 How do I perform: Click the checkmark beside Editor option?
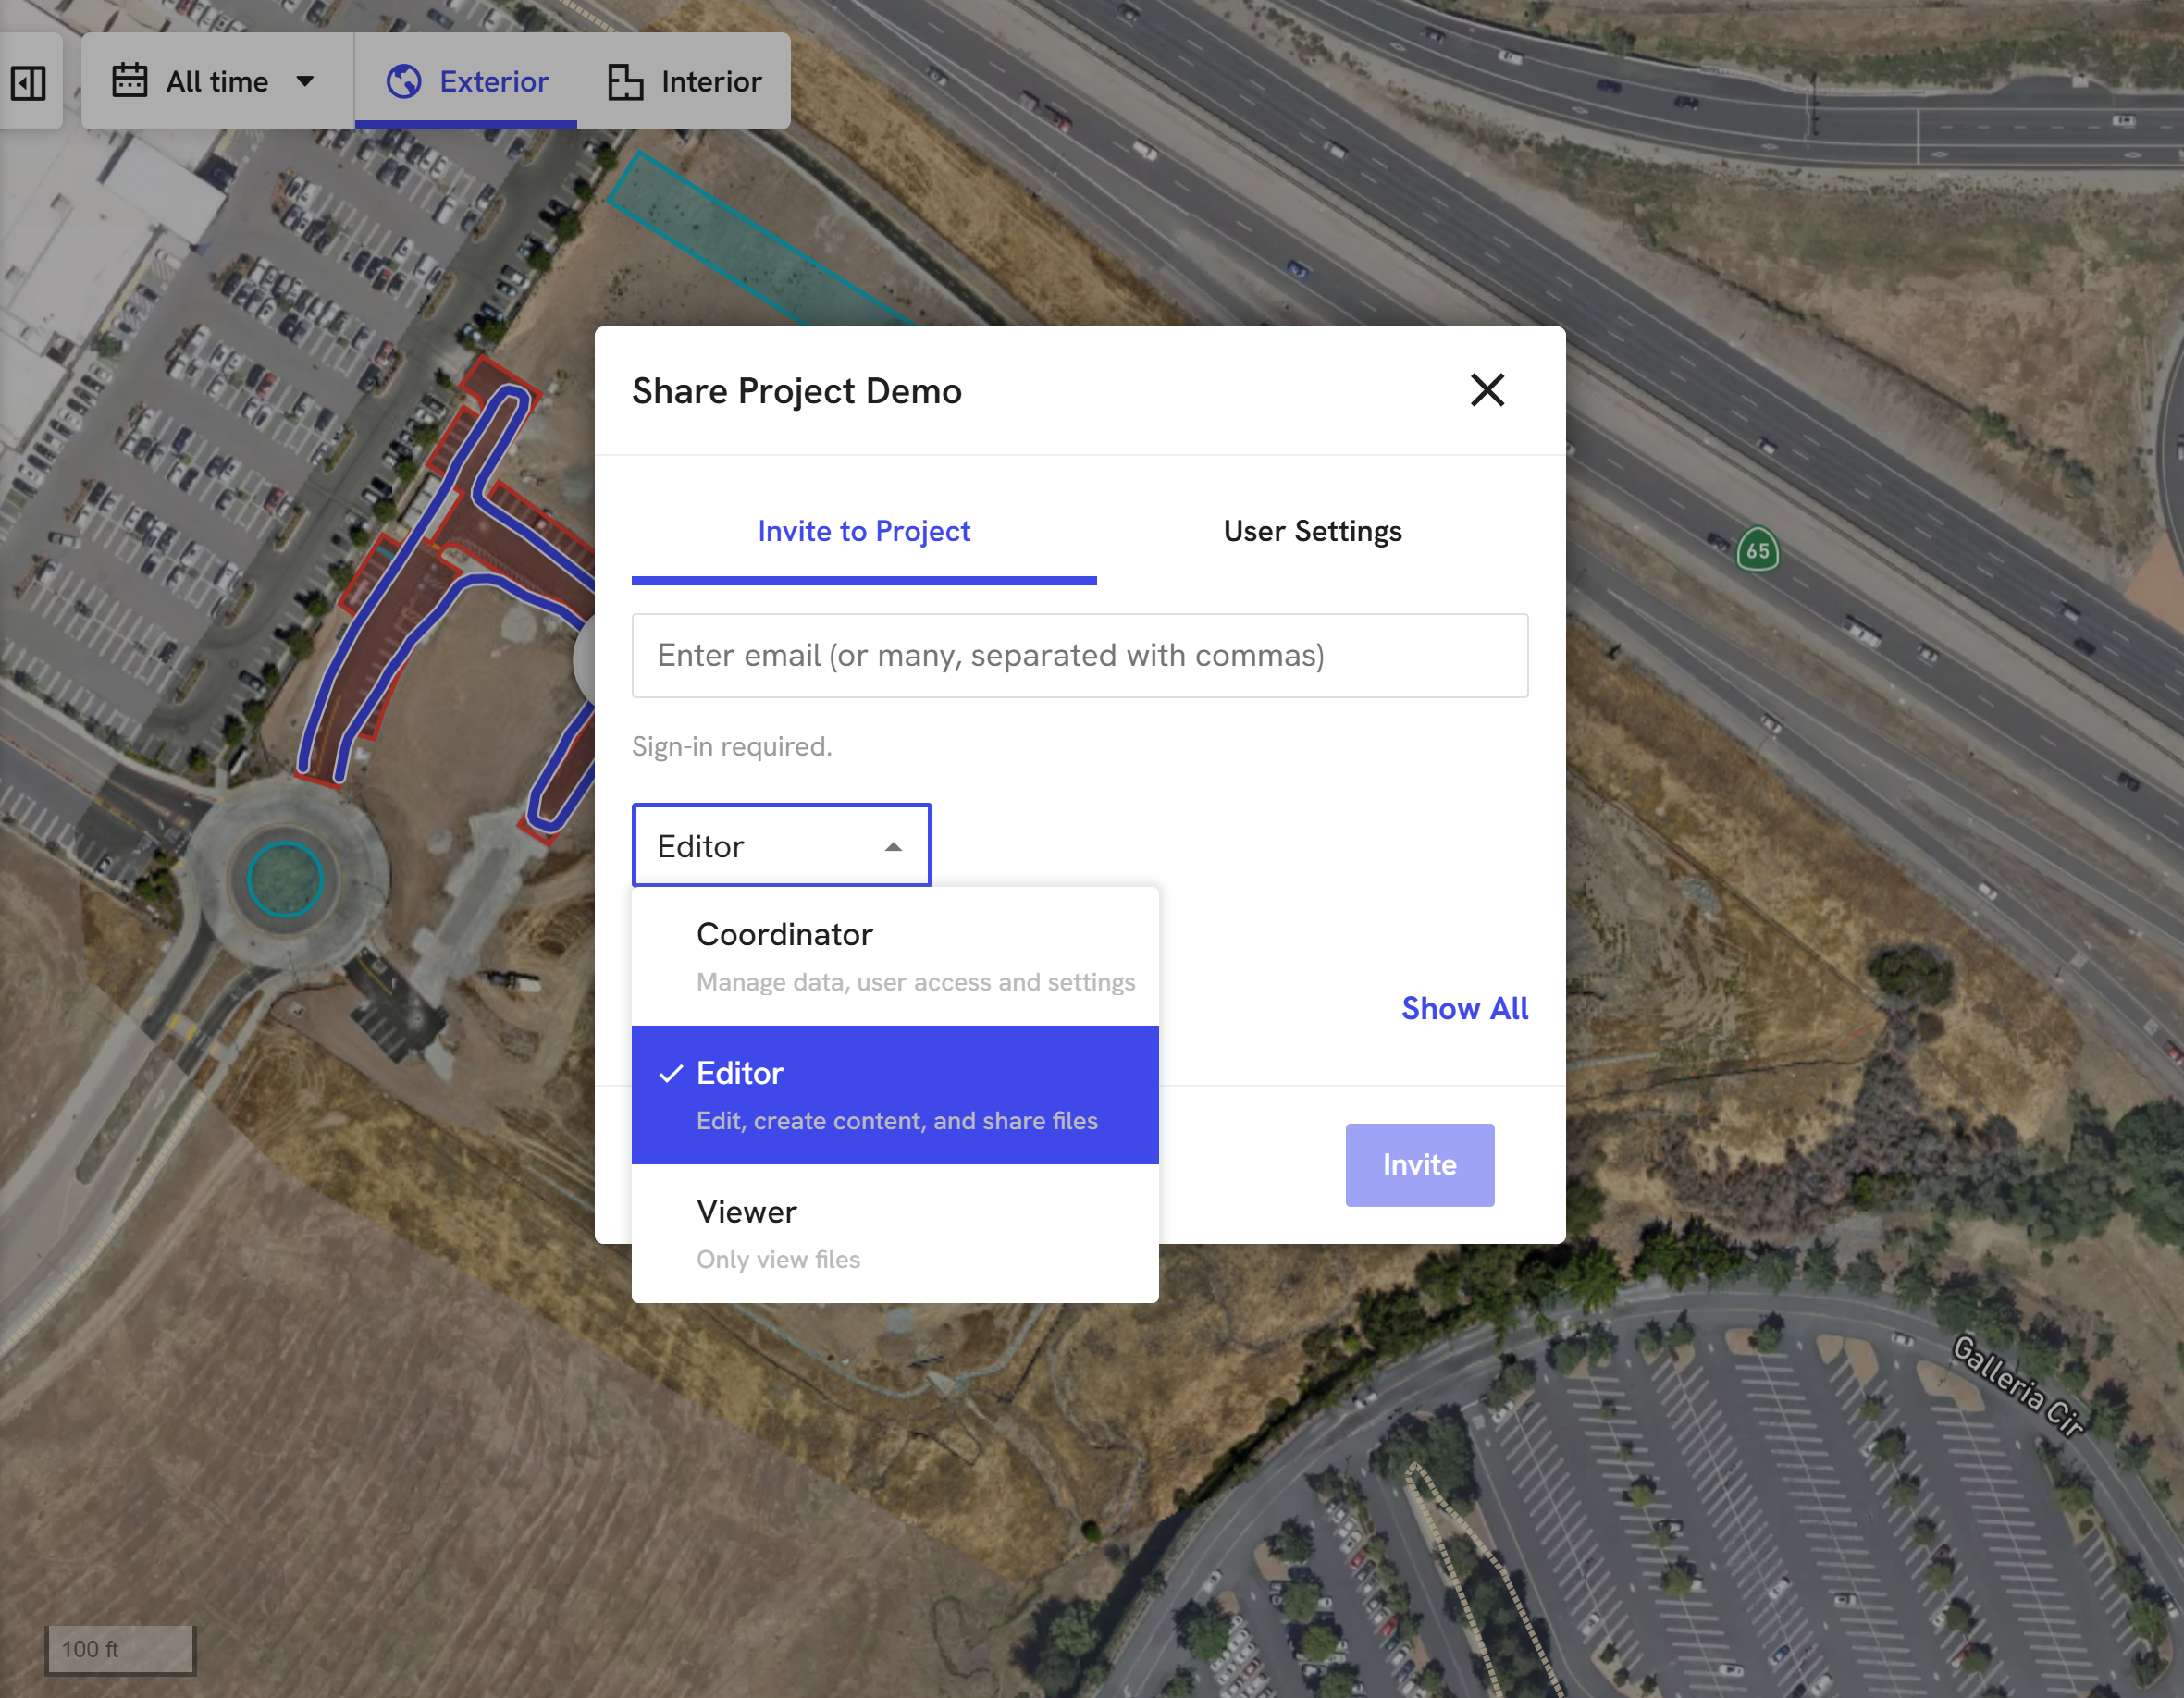[x=671, y=1074]
